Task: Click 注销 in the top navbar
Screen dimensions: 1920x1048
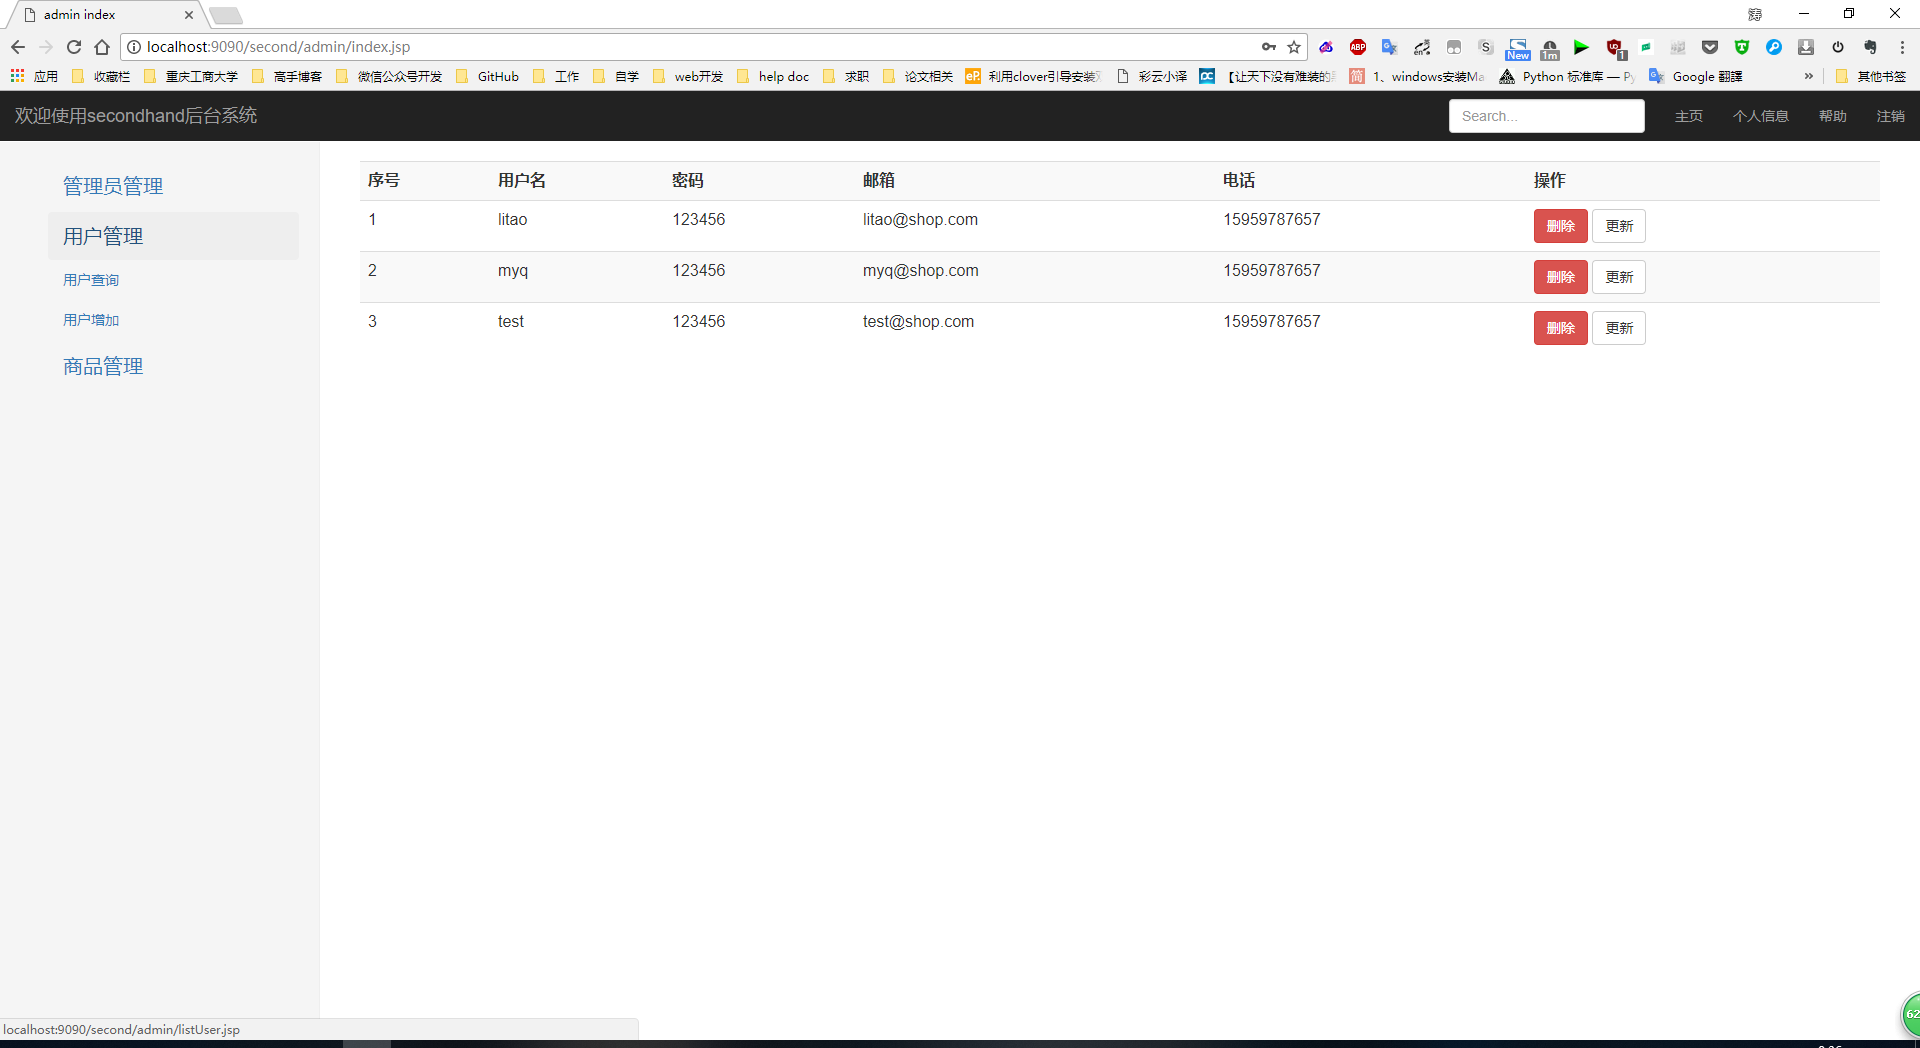Action: click(x=1890, y=116)
